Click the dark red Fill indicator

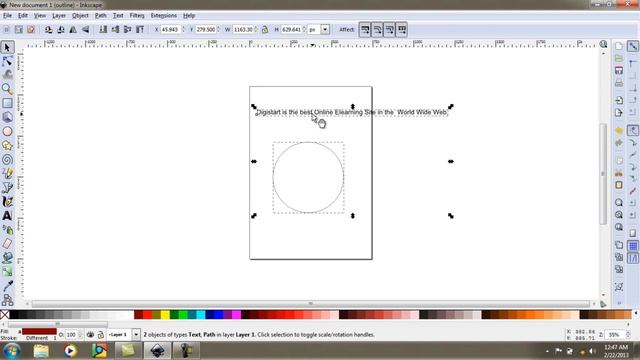pos(39,331)
